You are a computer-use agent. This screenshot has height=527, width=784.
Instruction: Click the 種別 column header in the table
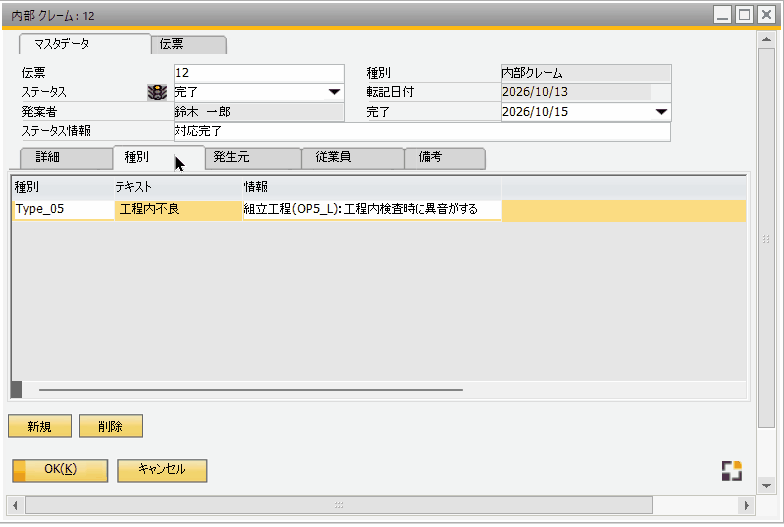tap(64, 188)
